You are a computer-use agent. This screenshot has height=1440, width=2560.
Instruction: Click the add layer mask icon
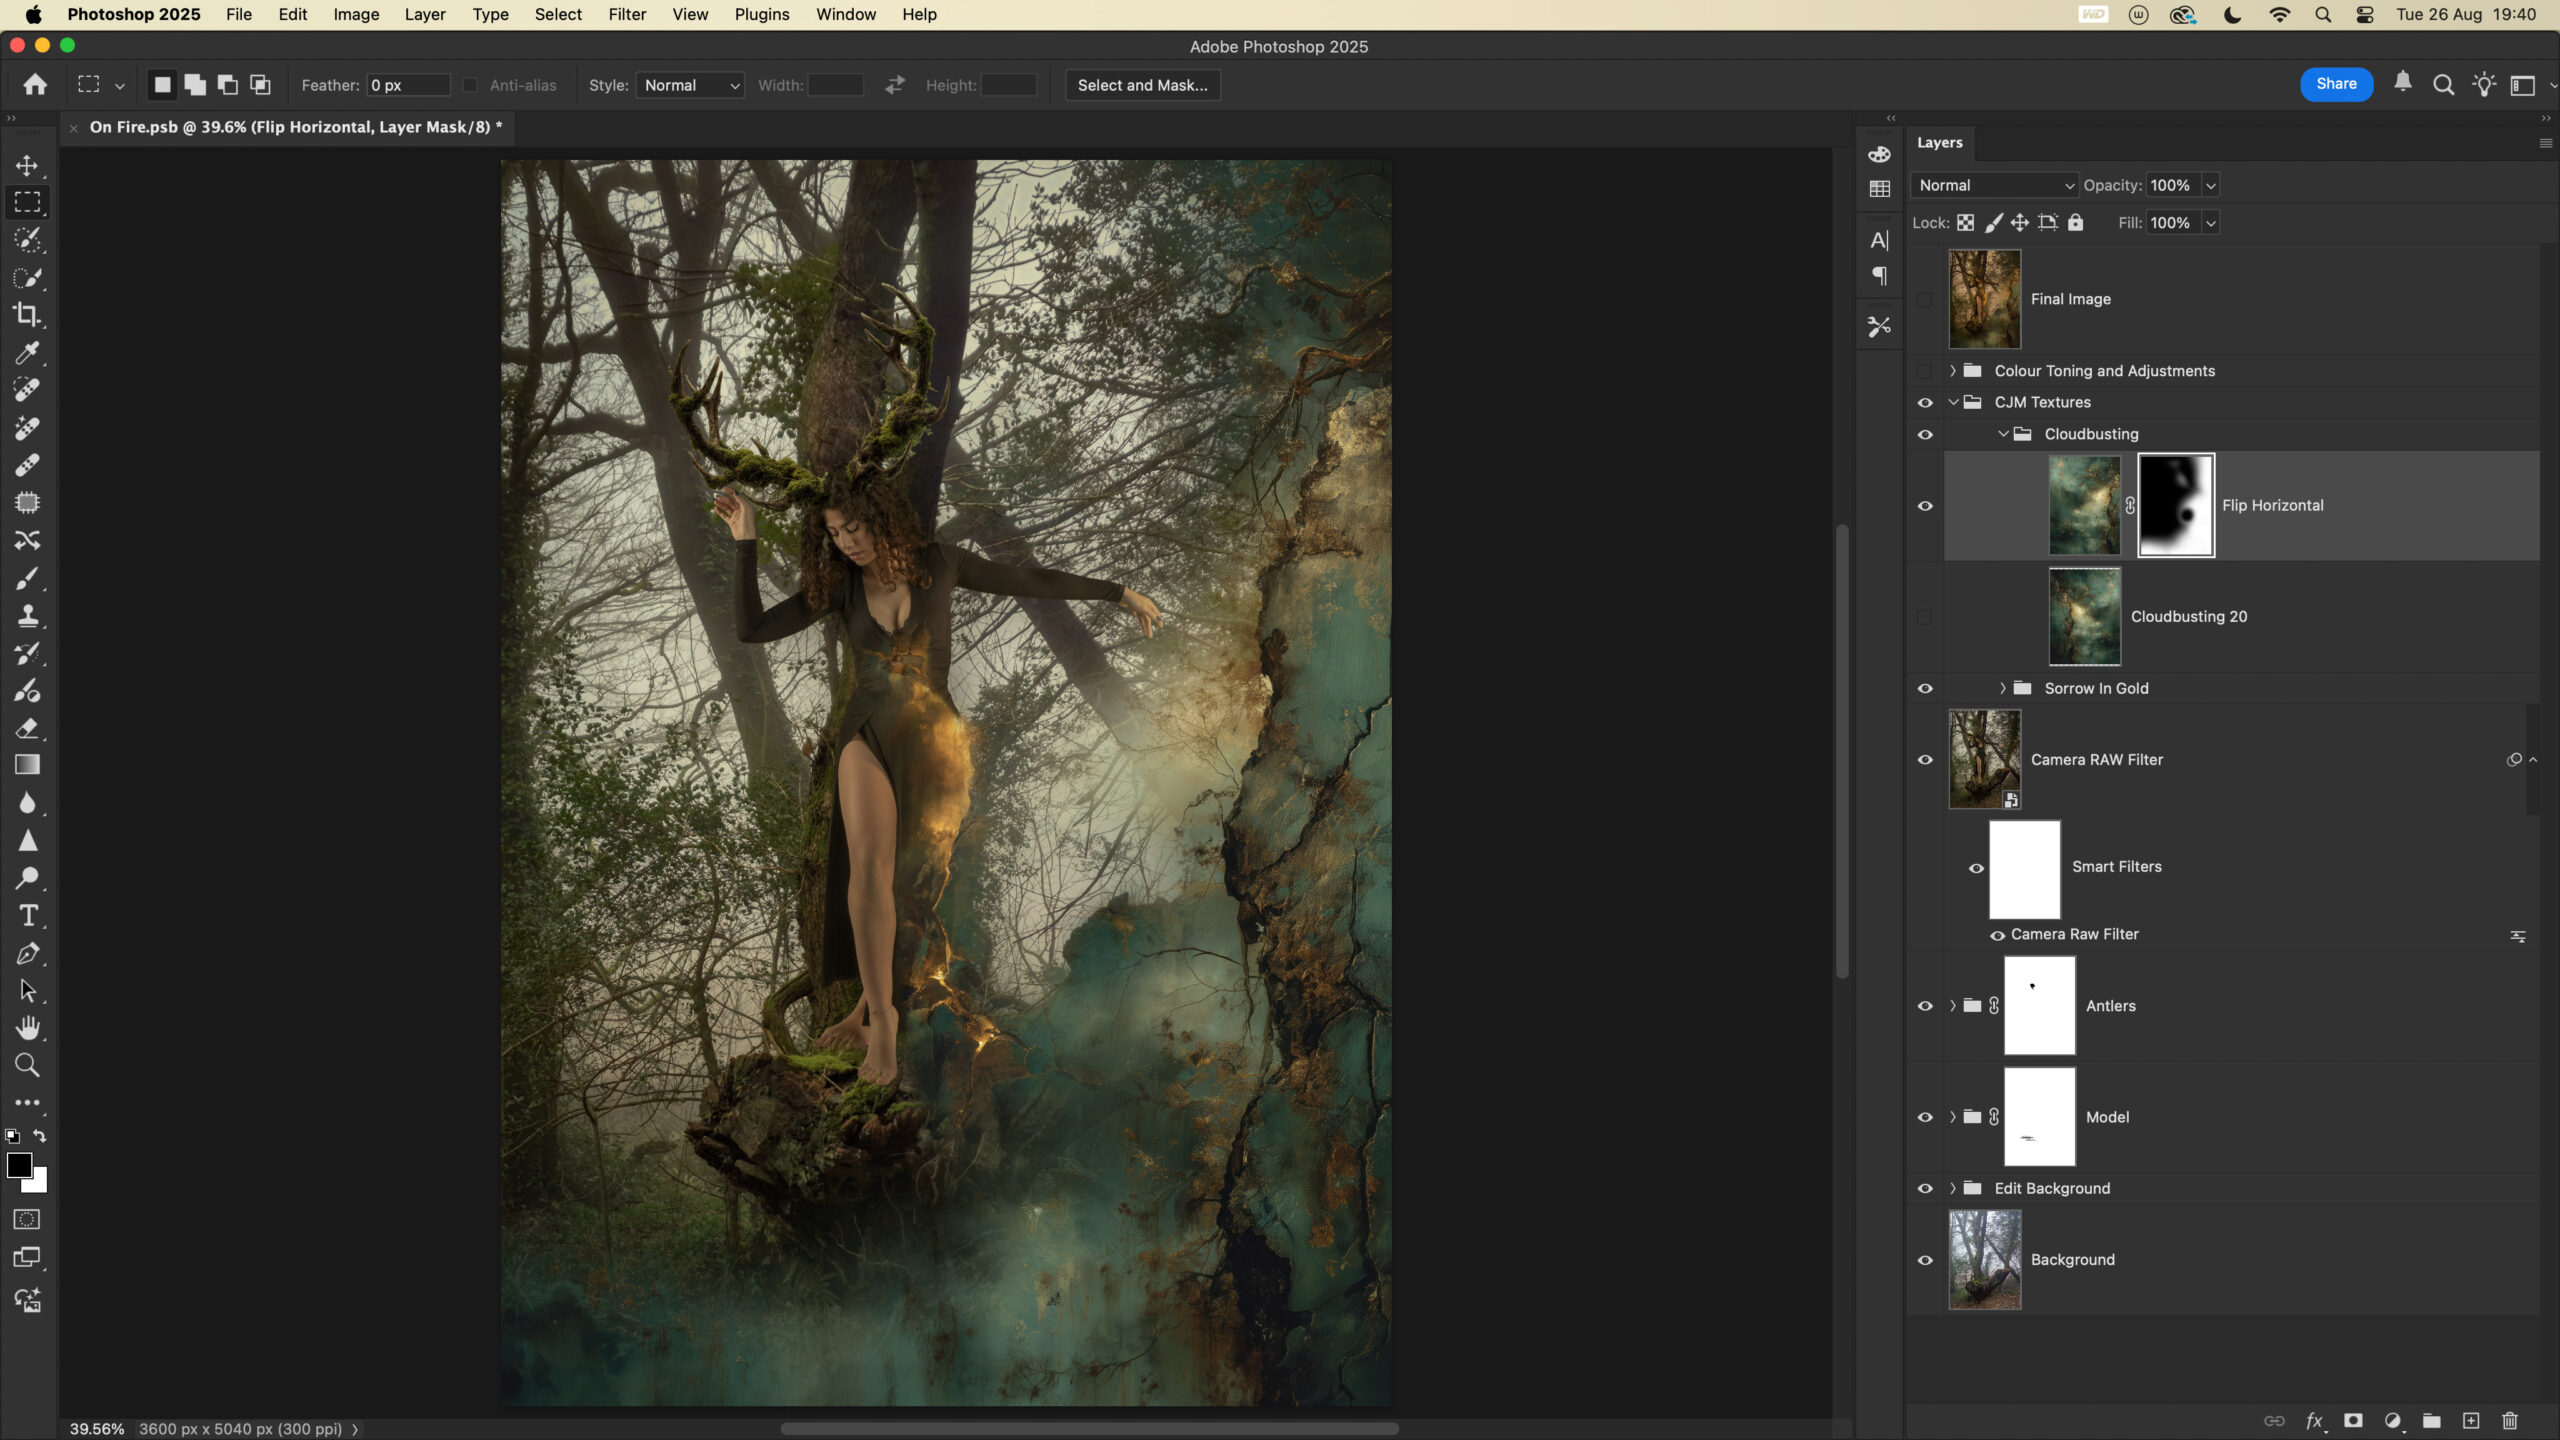pyautogui.click(x=2353, y=1421)
